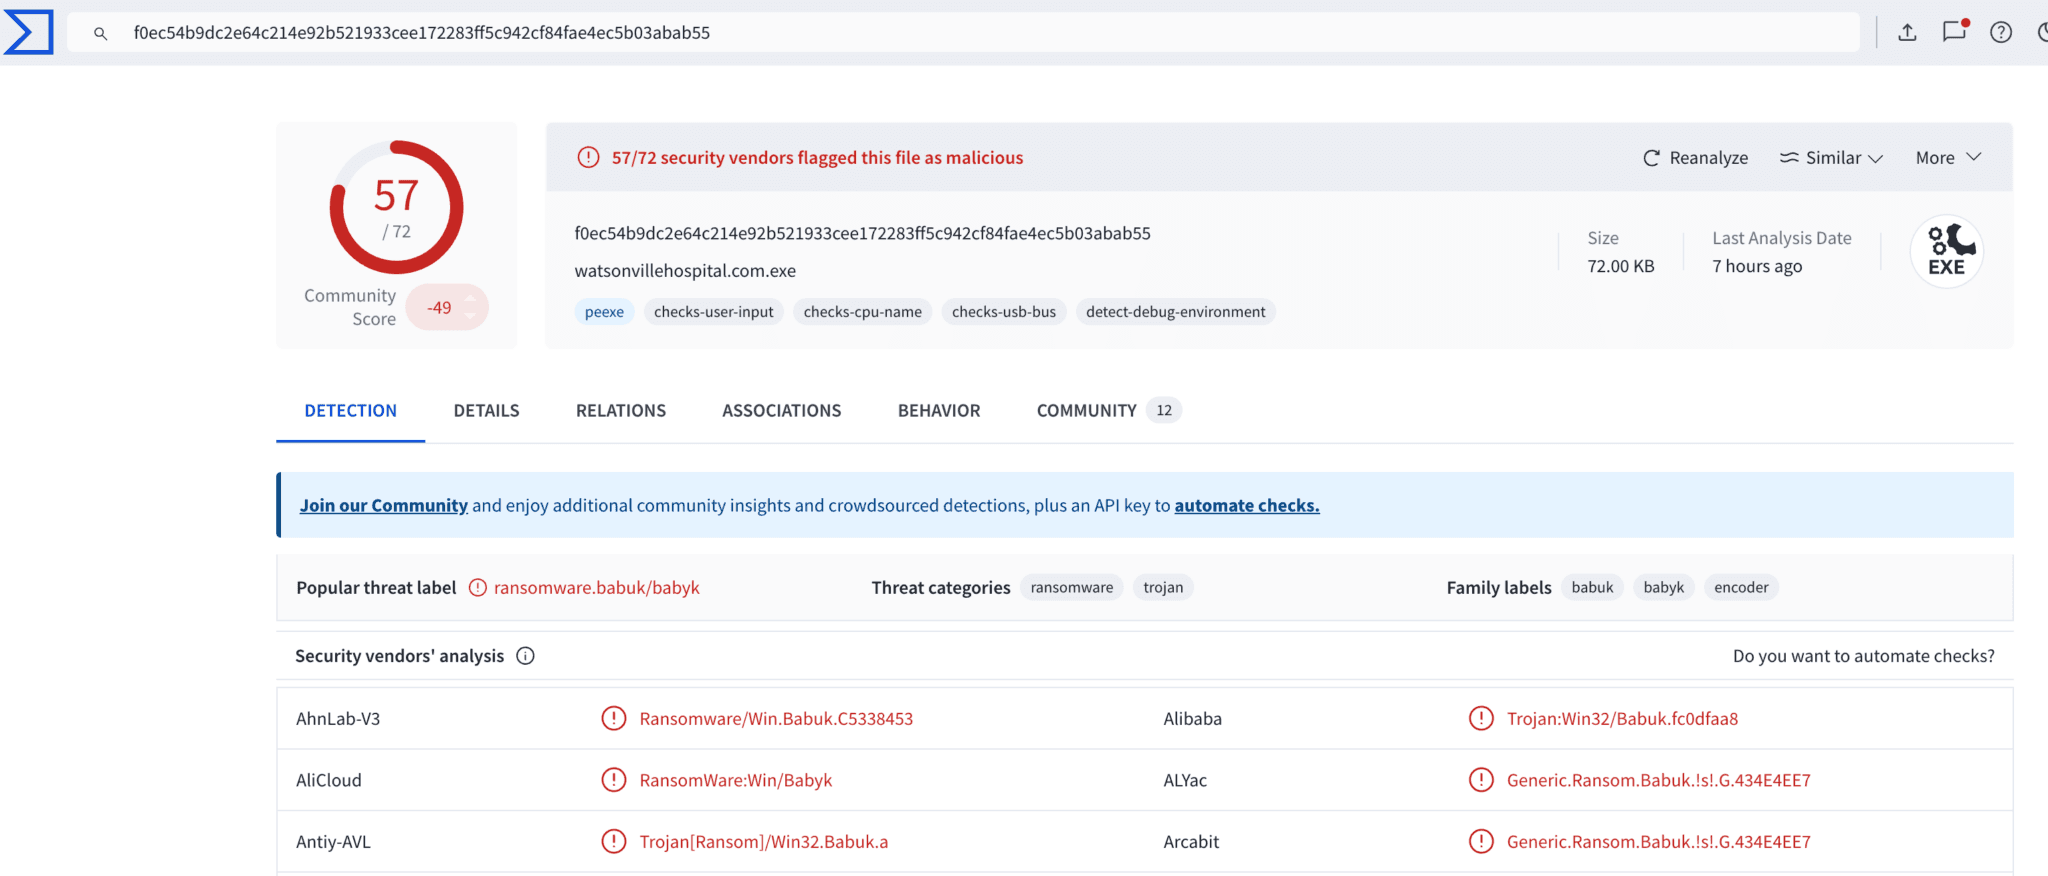Image resolution: width=2048 pixels, height=876 pixels.
Task: Open the RELATIONS tab
Action: click(x=621, y=411)
